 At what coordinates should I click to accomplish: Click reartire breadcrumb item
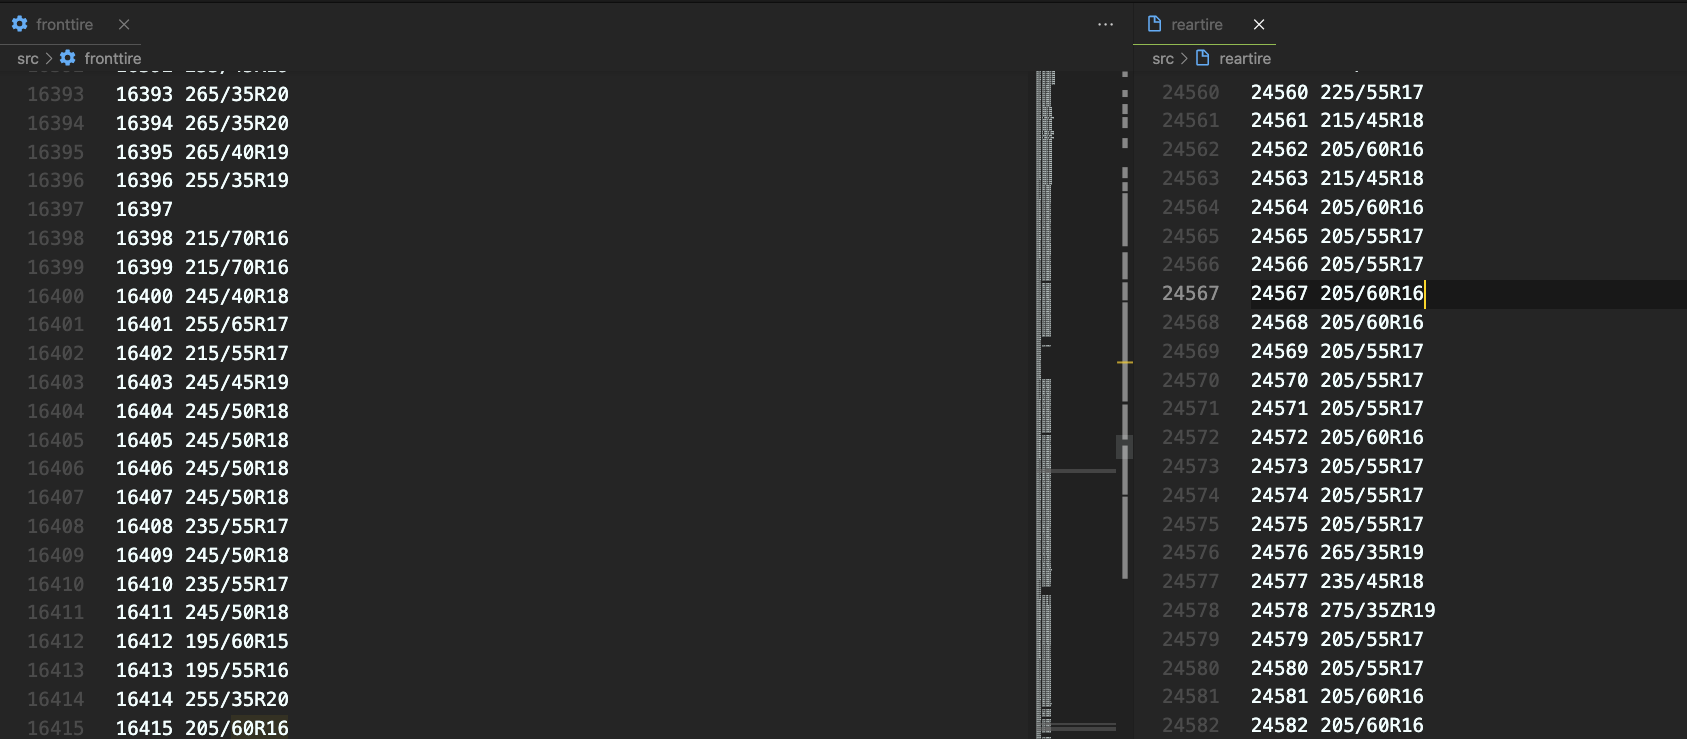coord(1245,59)
